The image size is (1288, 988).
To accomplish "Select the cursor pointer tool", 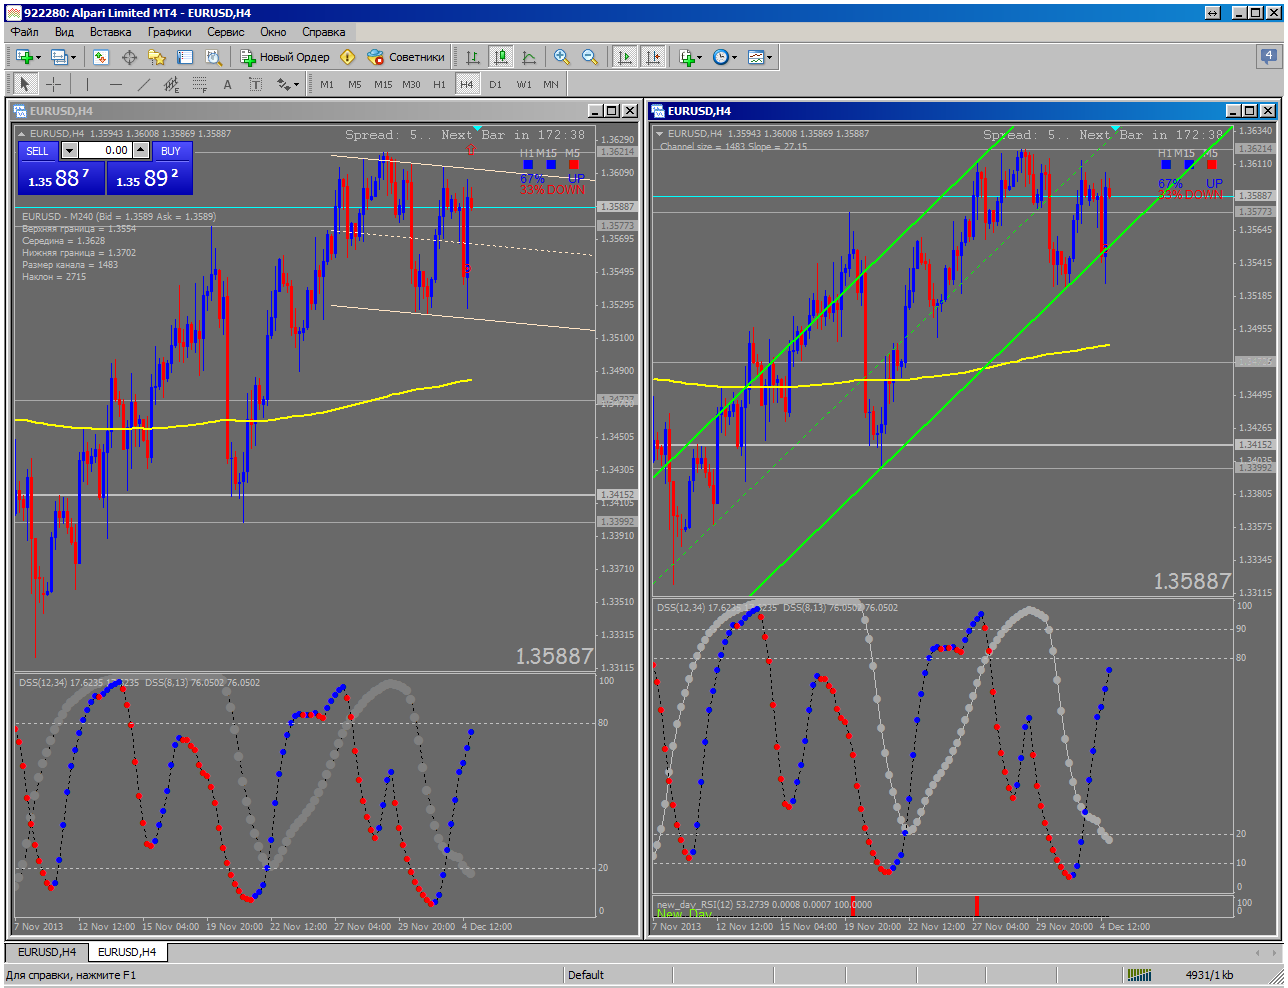I will [x=25, y=85].
